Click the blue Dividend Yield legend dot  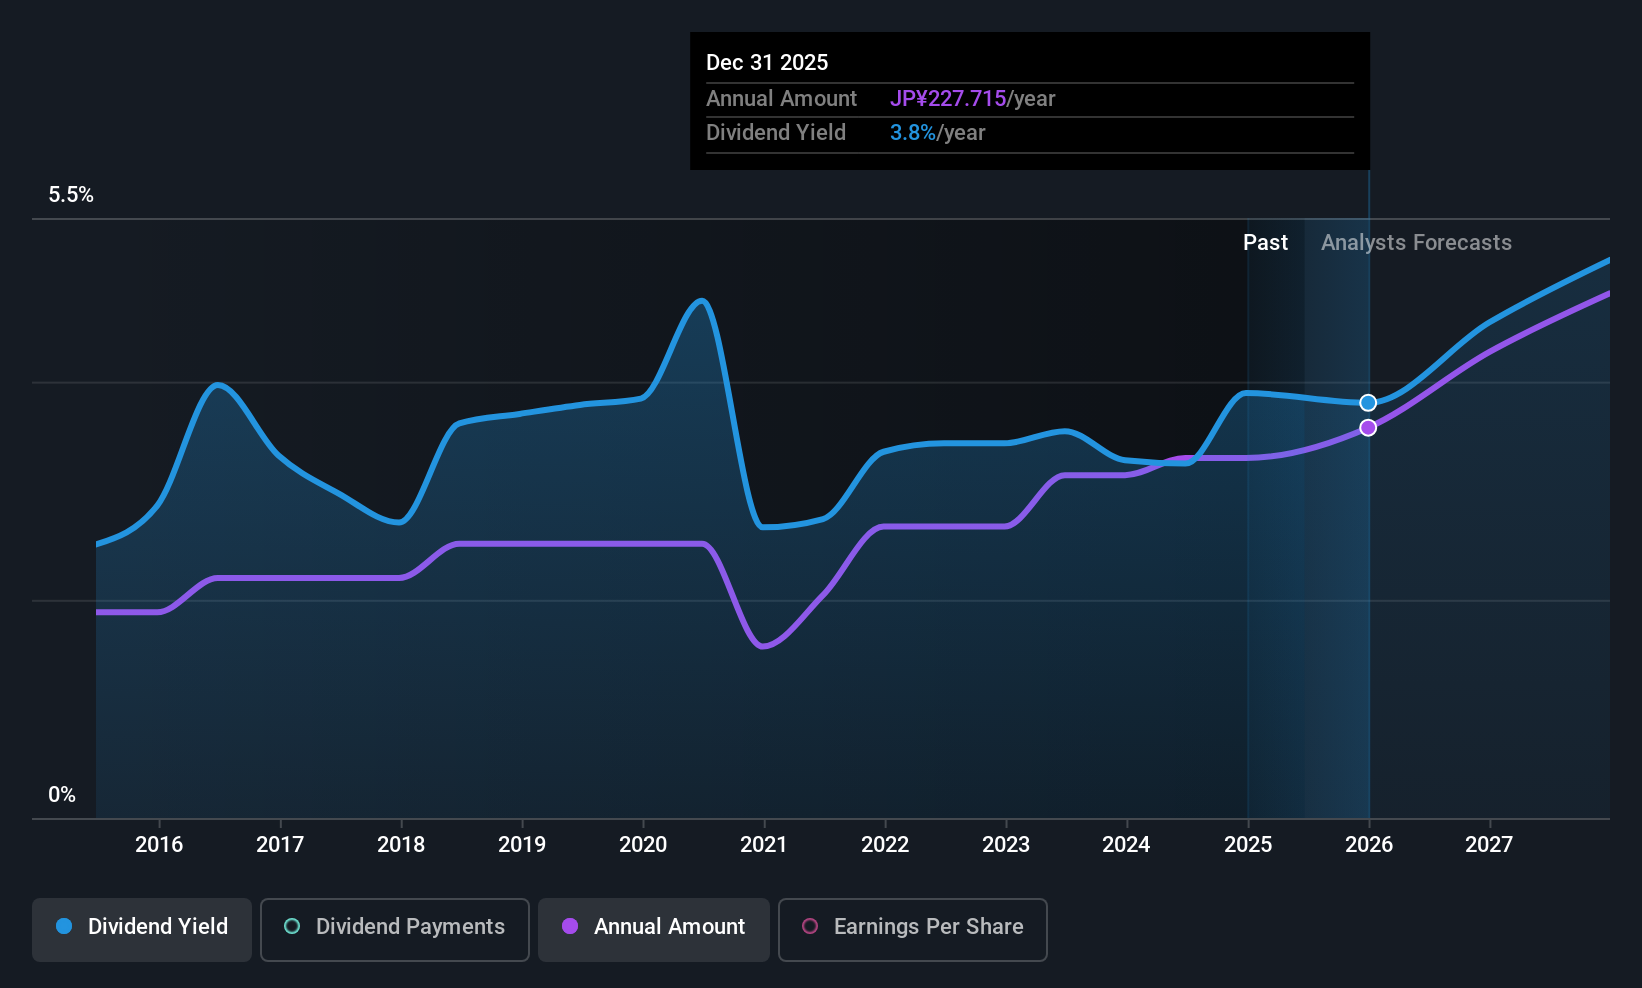64,926
